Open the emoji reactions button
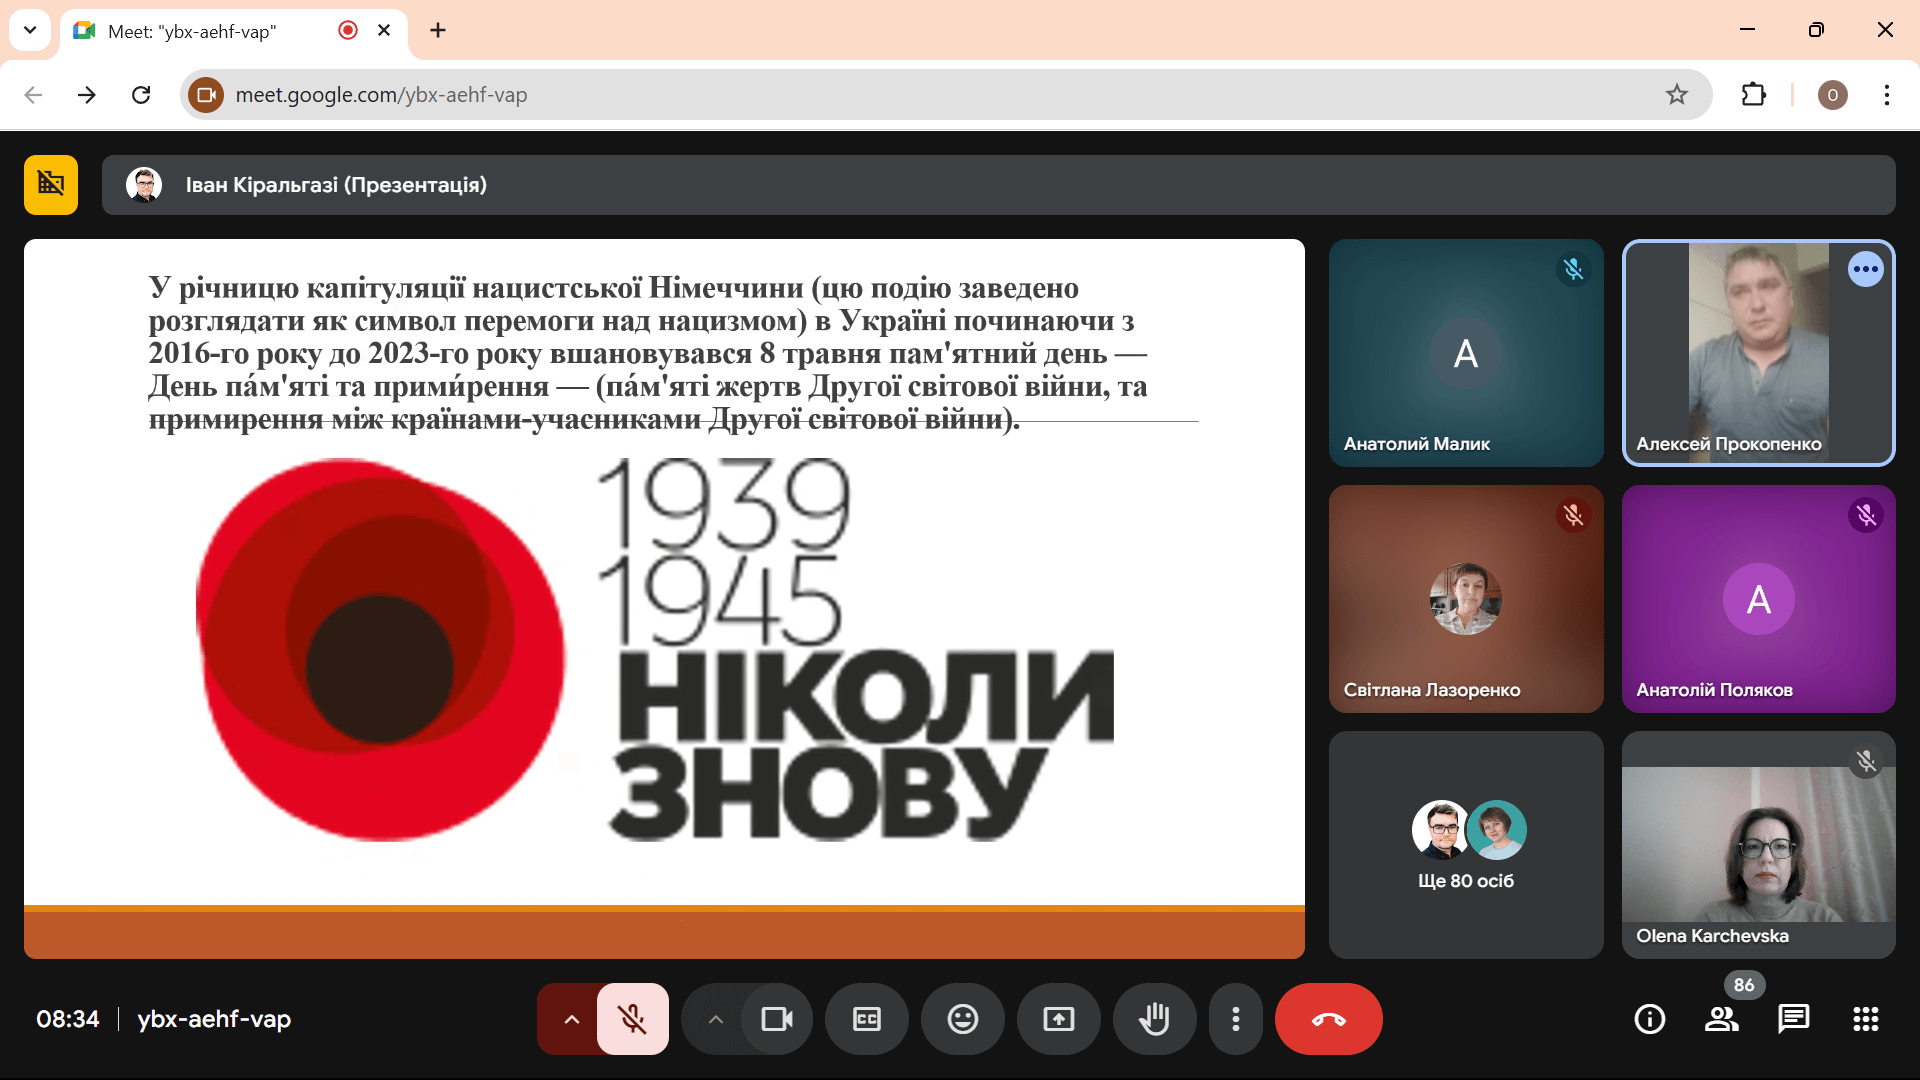 click(x=963, y=1019)
